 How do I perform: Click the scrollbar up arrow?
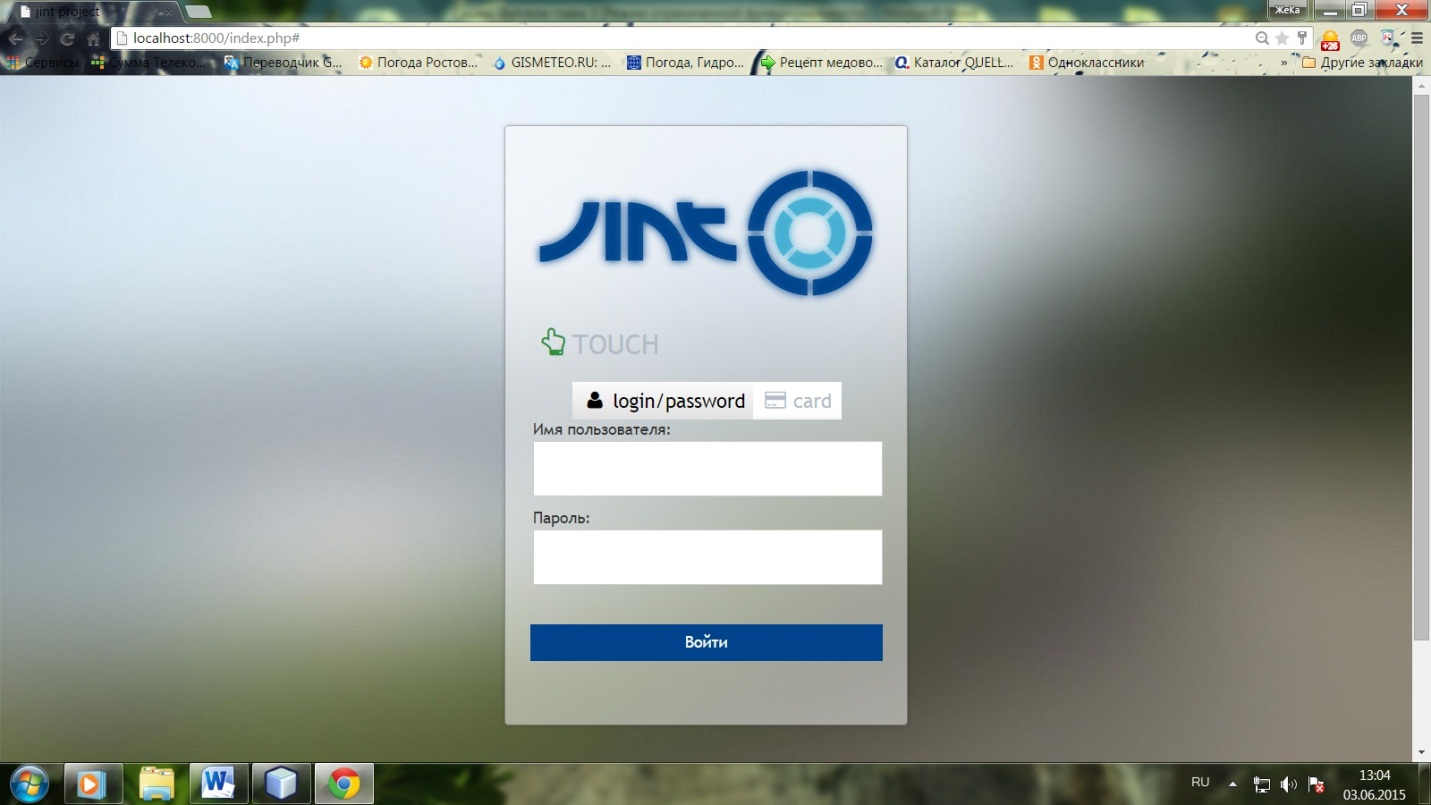(x=1421, y=86)
